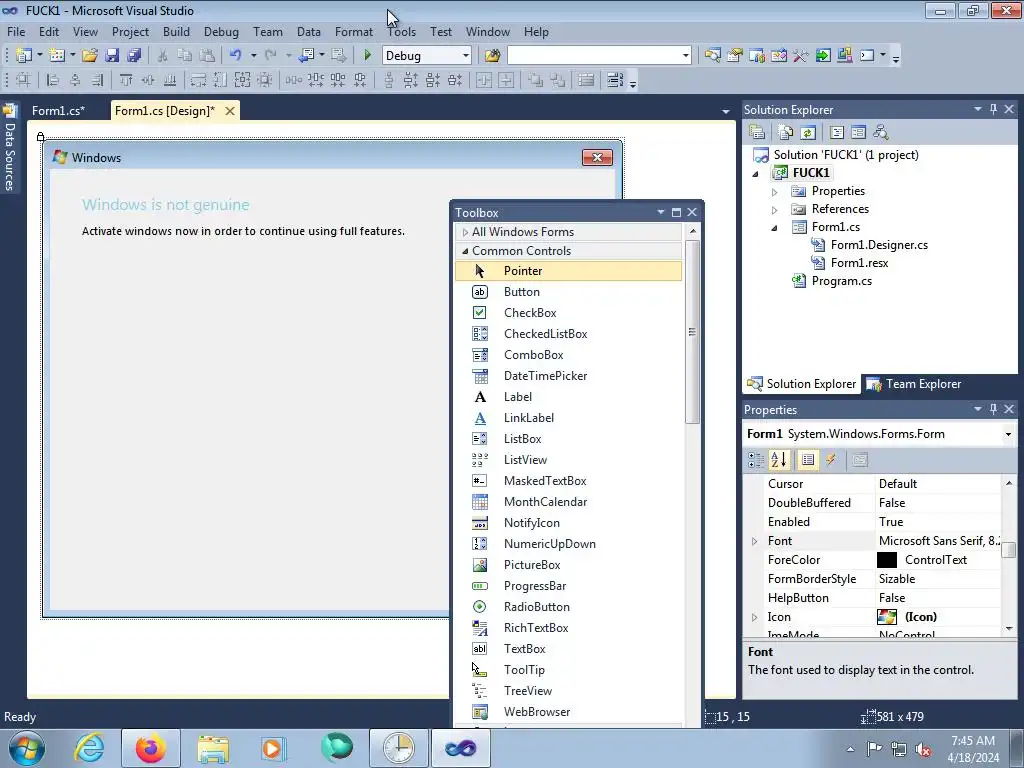This screenshot has width=1024, height=768.
Task: Switch to the Team Explorer tab
Action: 914,384
